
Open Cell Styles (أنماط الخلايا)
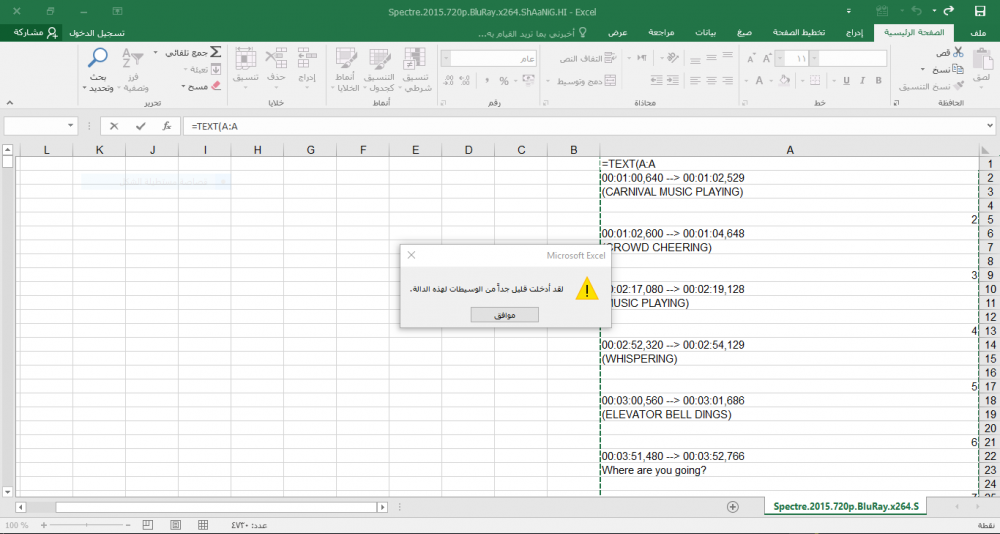tap(346, 70)
